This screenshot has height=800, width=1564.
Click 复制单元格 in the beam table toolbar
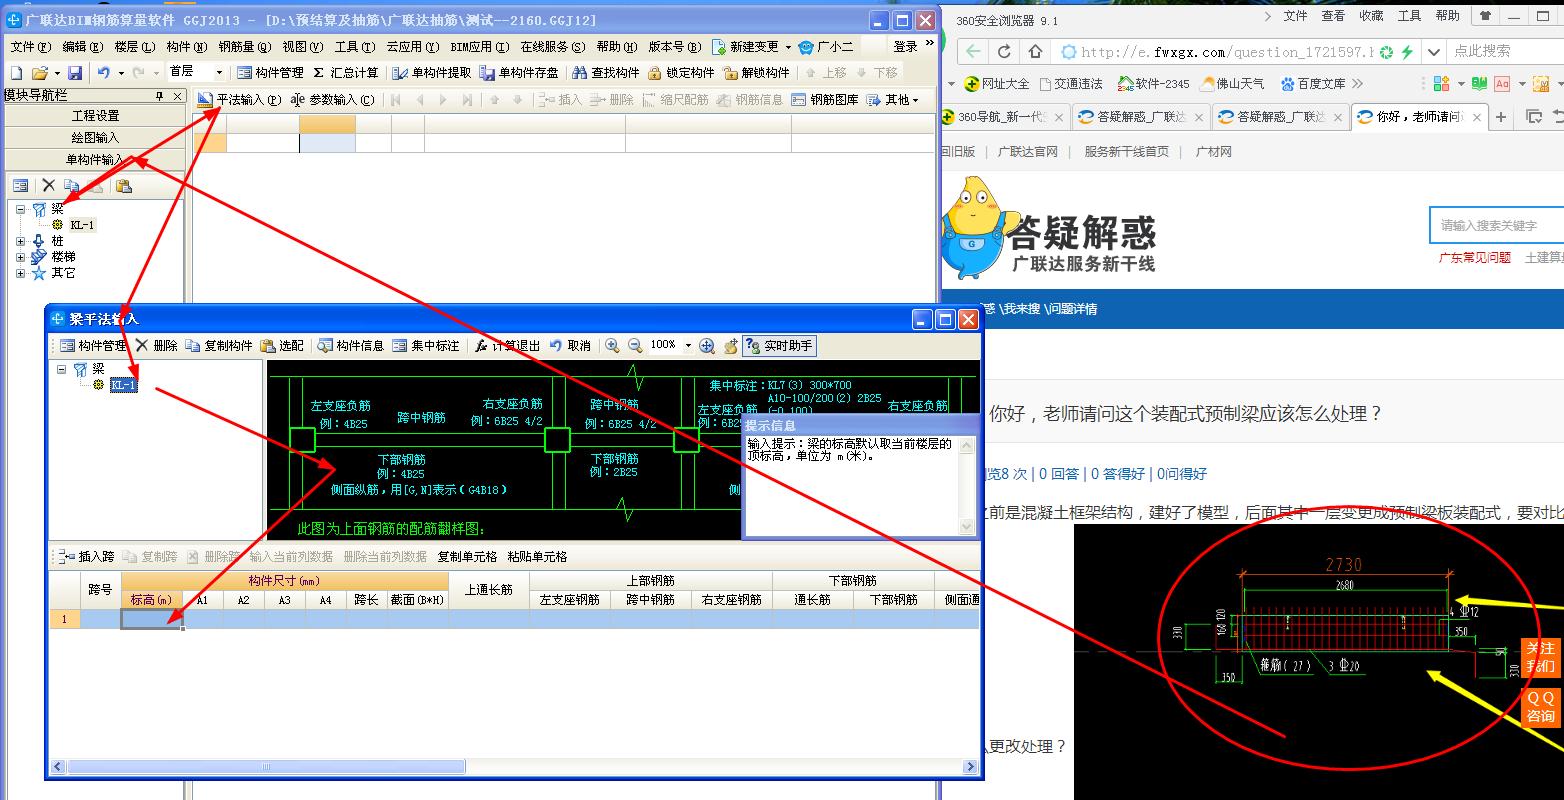pos(467,557)
